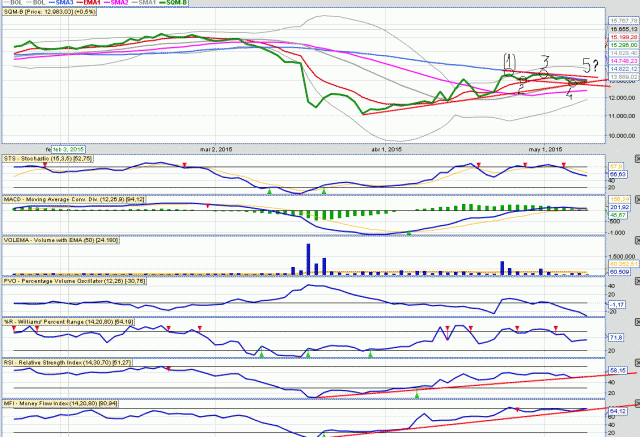Viewport: 640px width, 437px height.
Task: Click the green buy arrow on the MACD panel
Action: pos(408,262)
